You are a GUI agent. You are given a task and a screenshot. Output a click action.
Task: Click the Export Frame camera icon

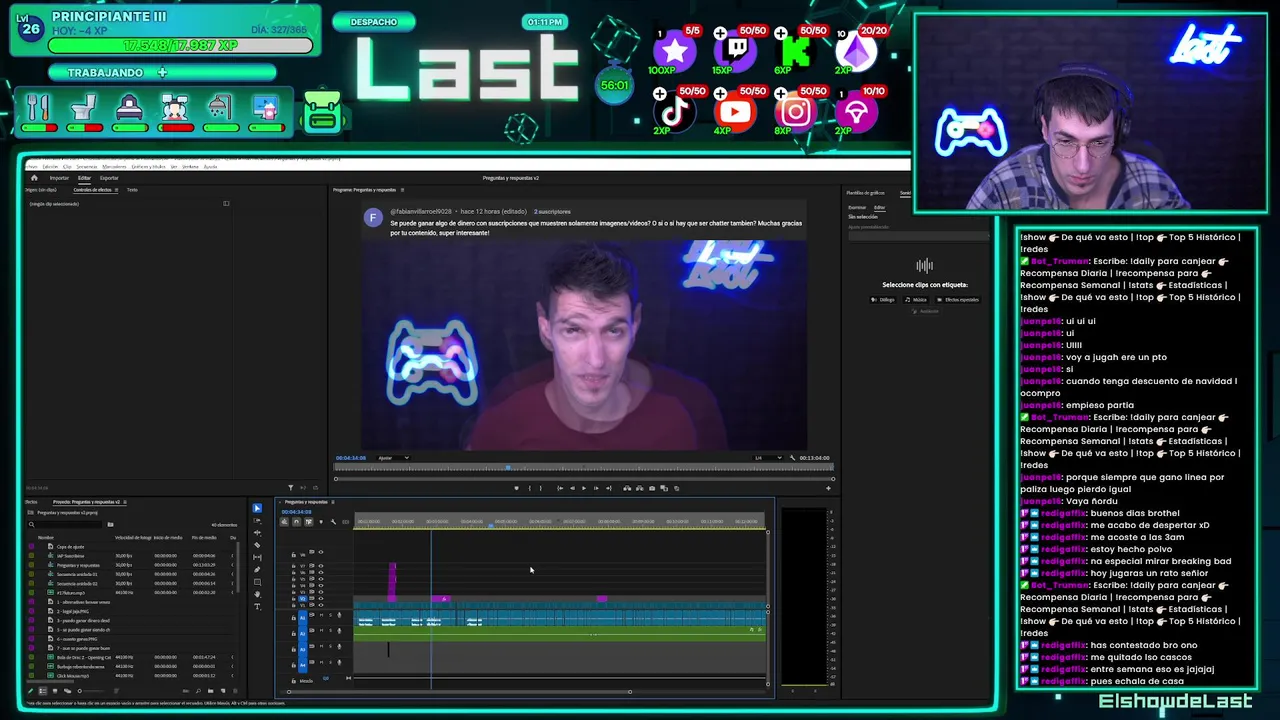tap(652, 488)
